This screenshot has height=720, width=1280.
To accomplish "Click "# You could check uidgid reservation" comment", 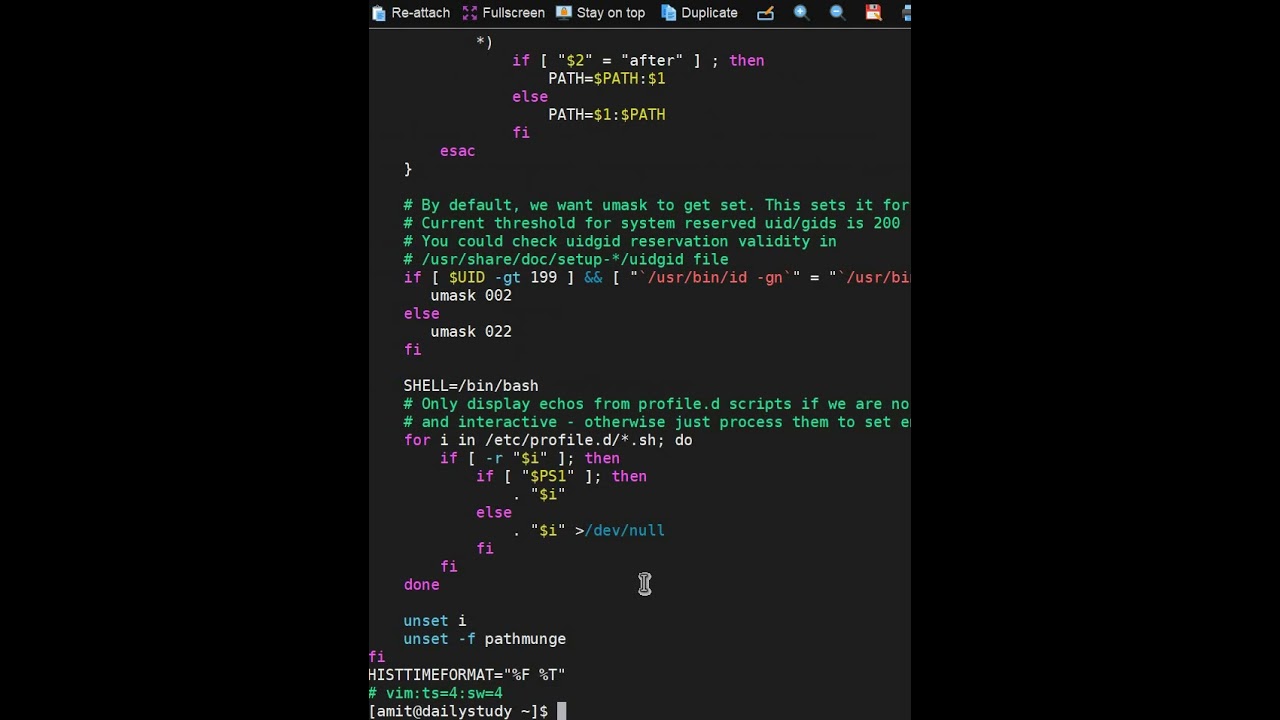I will [x=620, y=242].
